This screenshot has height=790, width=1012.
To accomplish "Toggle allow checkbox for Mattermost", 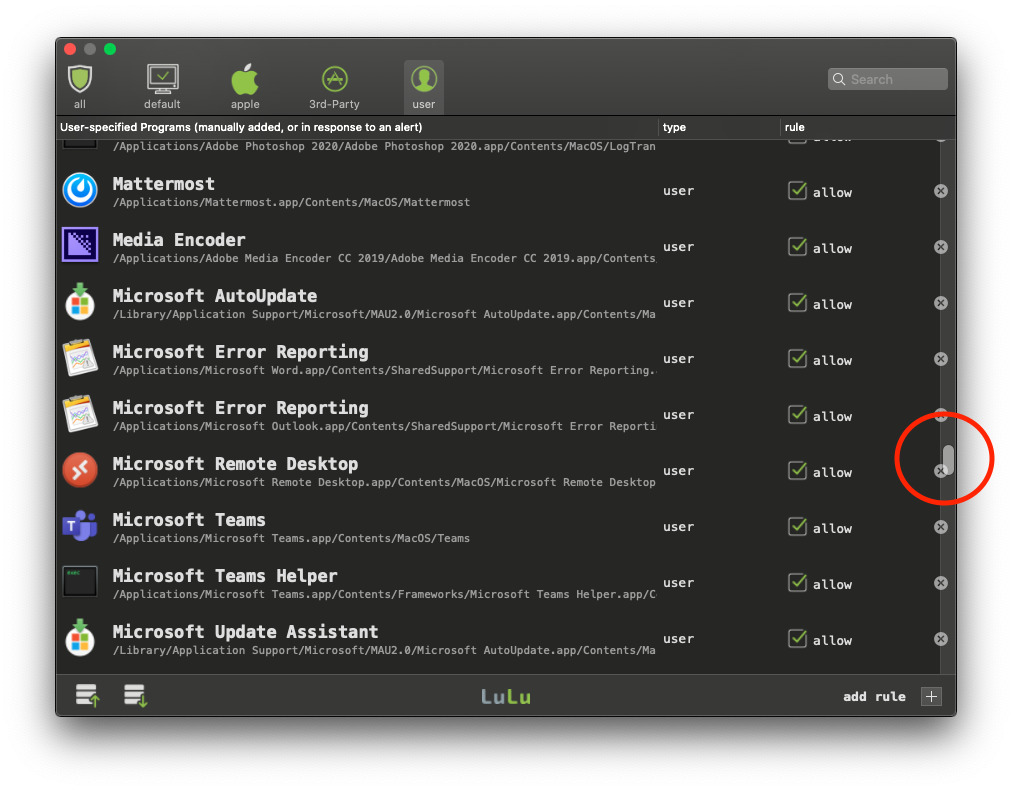I will pyautogui.click(x=798, y=191).
